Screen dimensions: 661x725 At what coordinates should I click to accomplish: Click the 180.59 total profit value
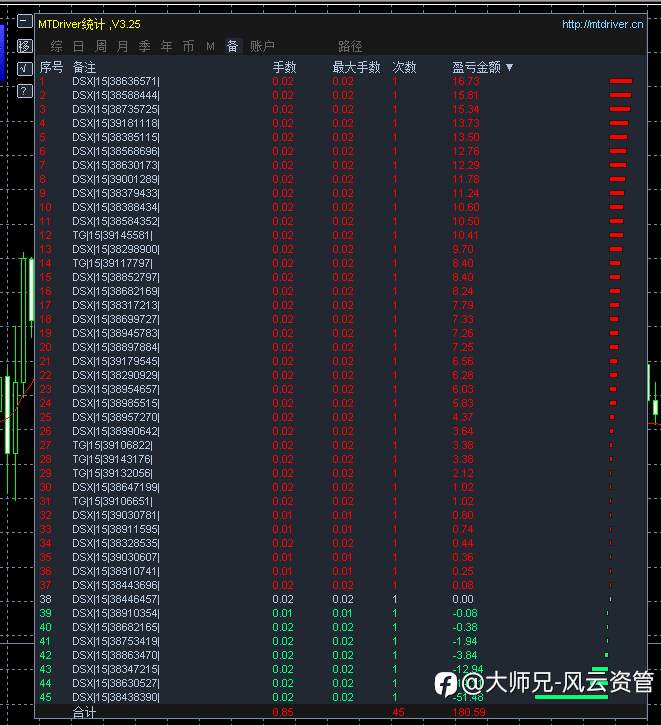[469, 713]
